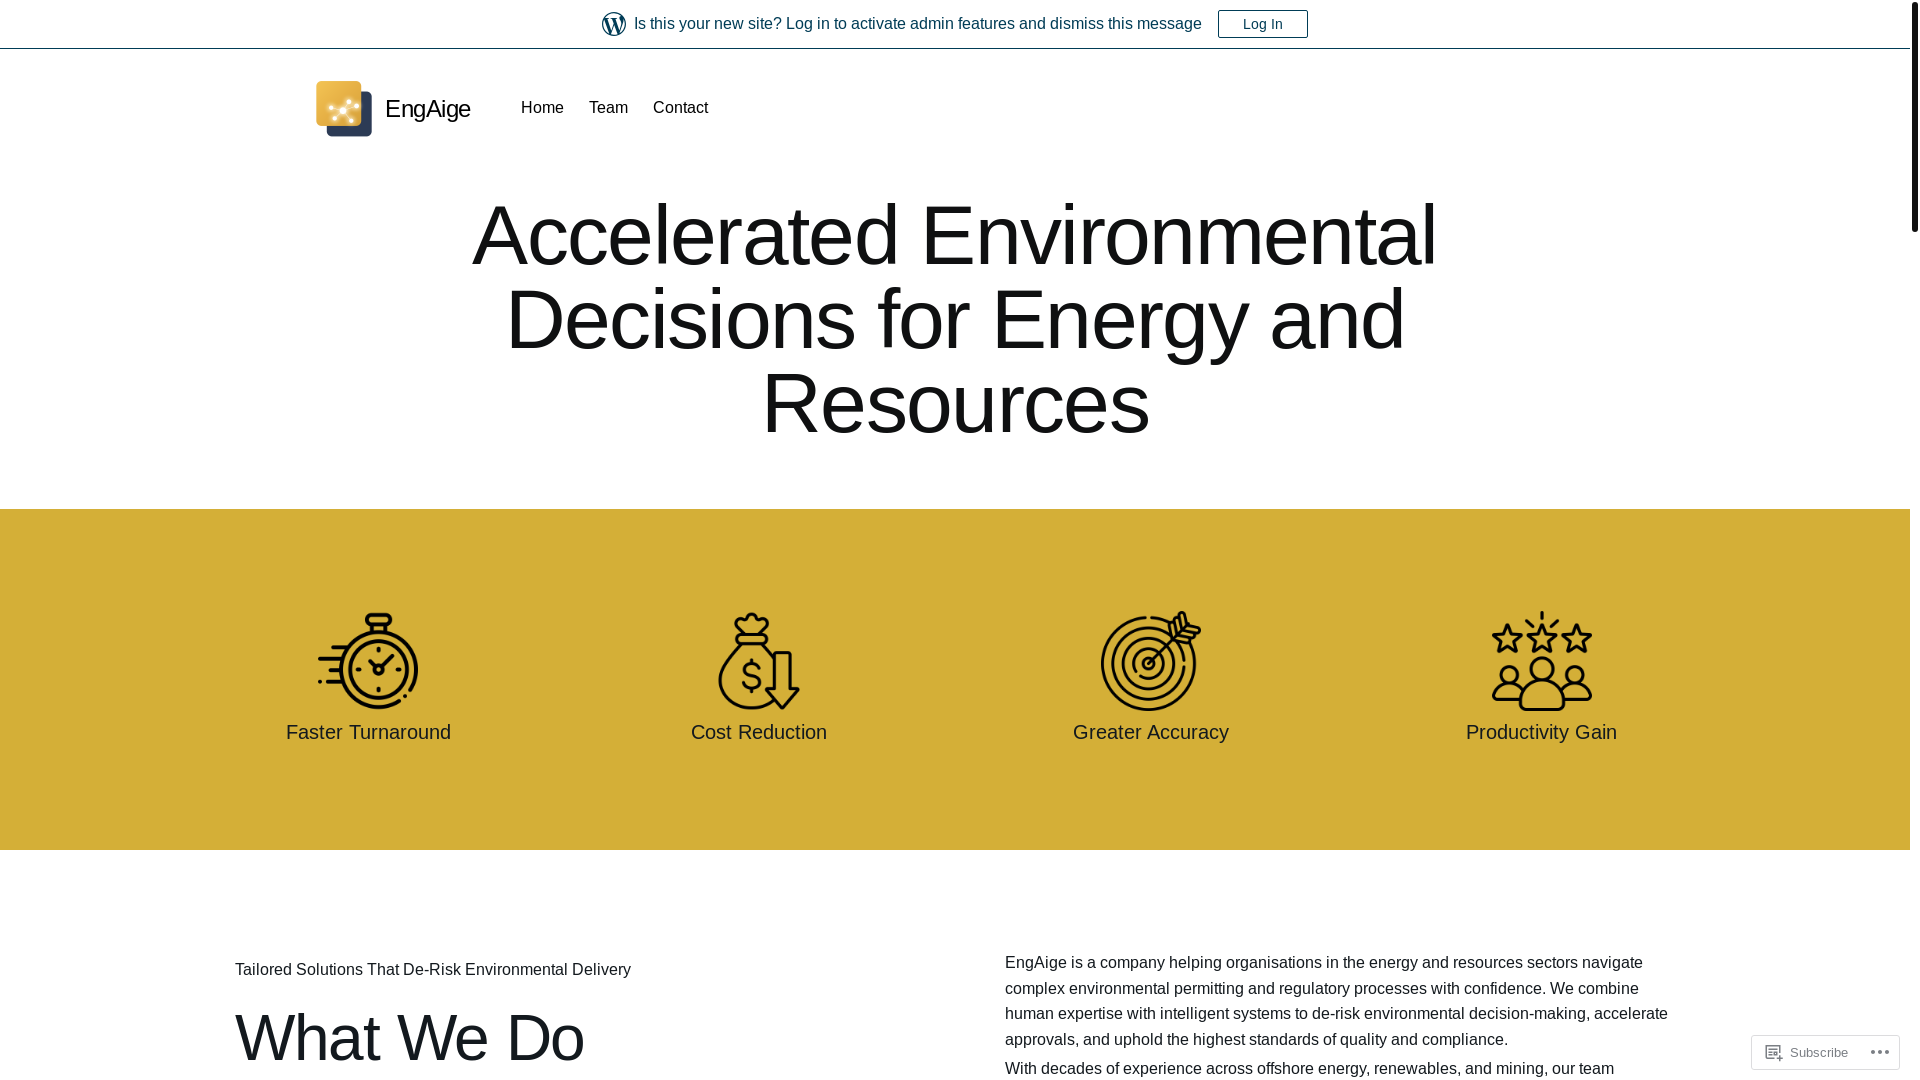This screenshot has width=1920, height=1080.
Task: Open the Home menu item
Action: 542,108
